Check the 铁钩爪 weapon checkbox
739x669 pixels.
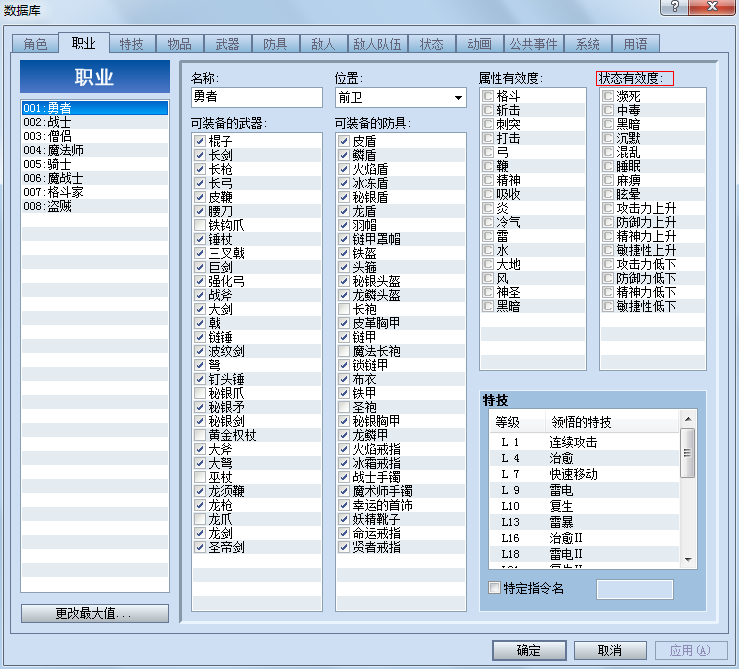tap(200, 225)
